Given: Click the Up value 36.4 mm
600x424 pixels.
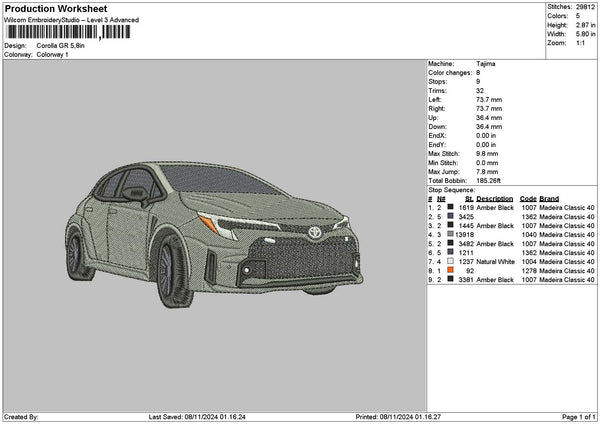Looking at the screenshot, I should (x=489, y=117).
